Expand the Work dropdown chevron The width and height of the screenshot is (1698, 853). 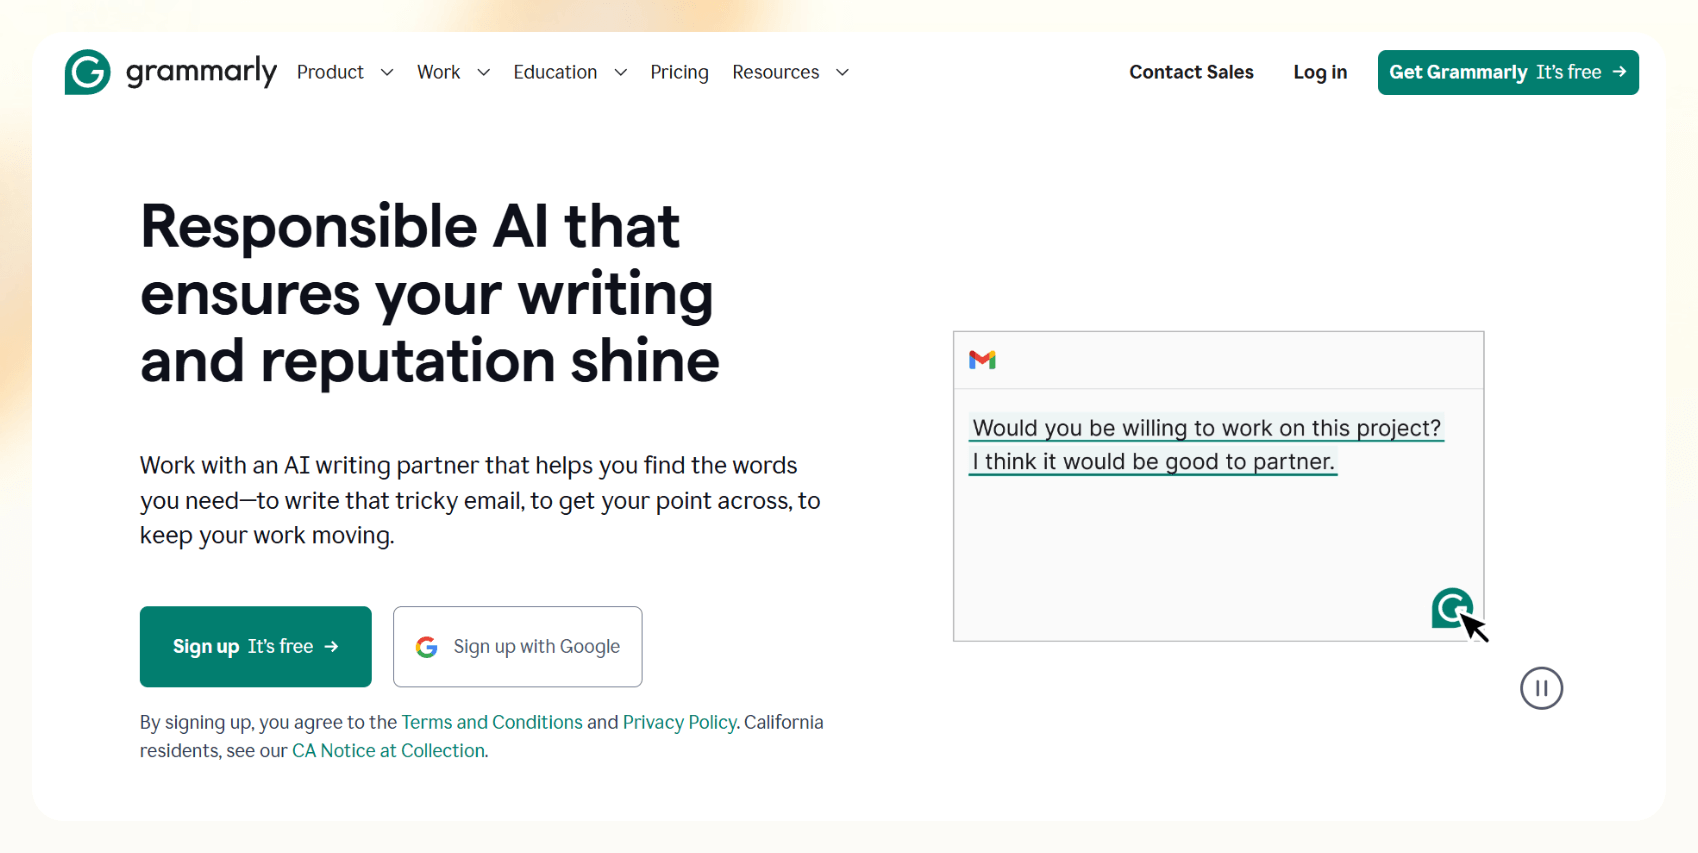[484, 72]
